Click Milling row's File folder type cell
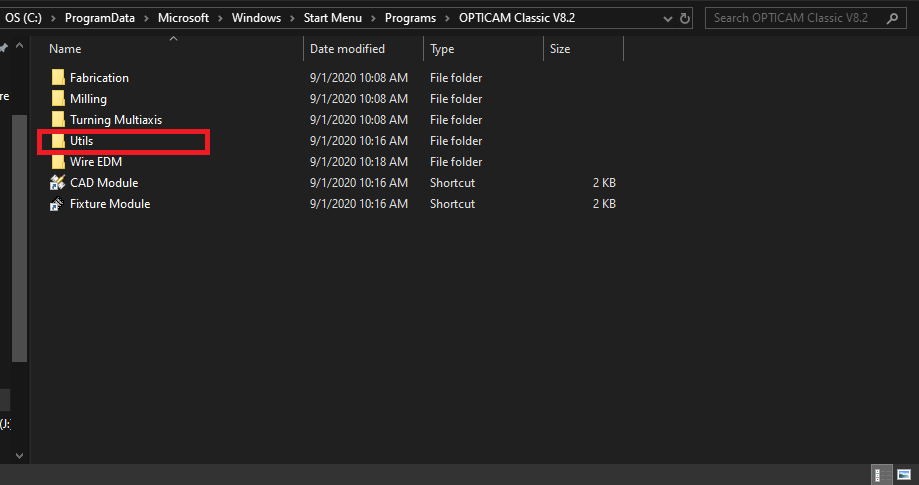This screenshot has height=485, width=919. point(456,98)
